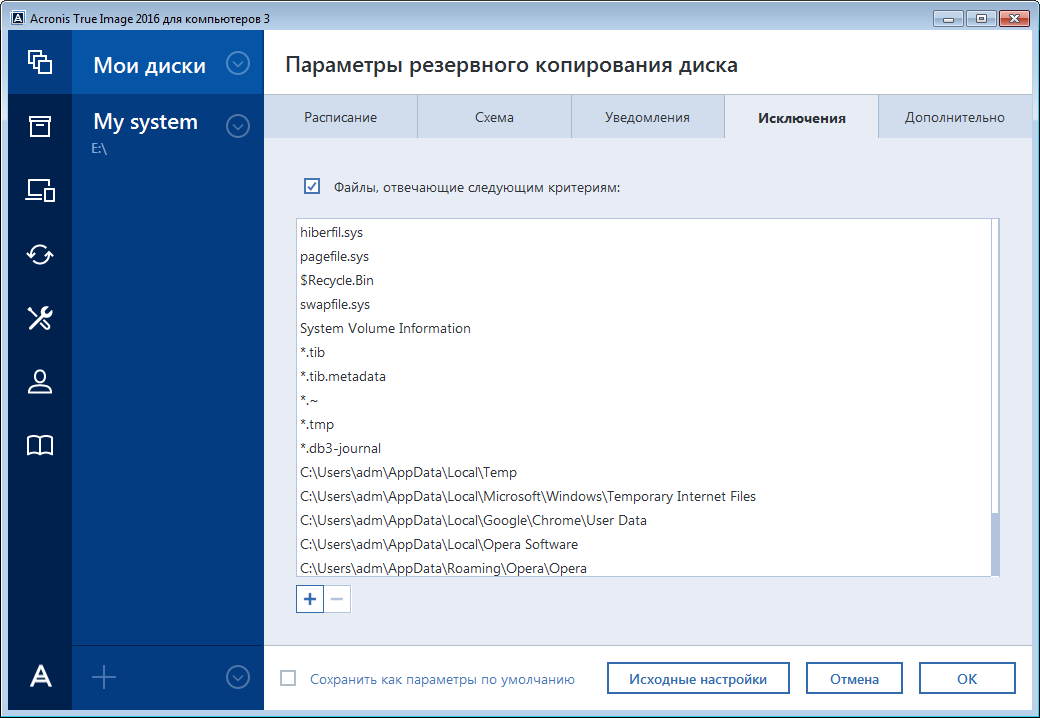The image size is (1040, 718).
Task: Open the Help book icon
Action: pyautogui.click(x=40, y=446)
